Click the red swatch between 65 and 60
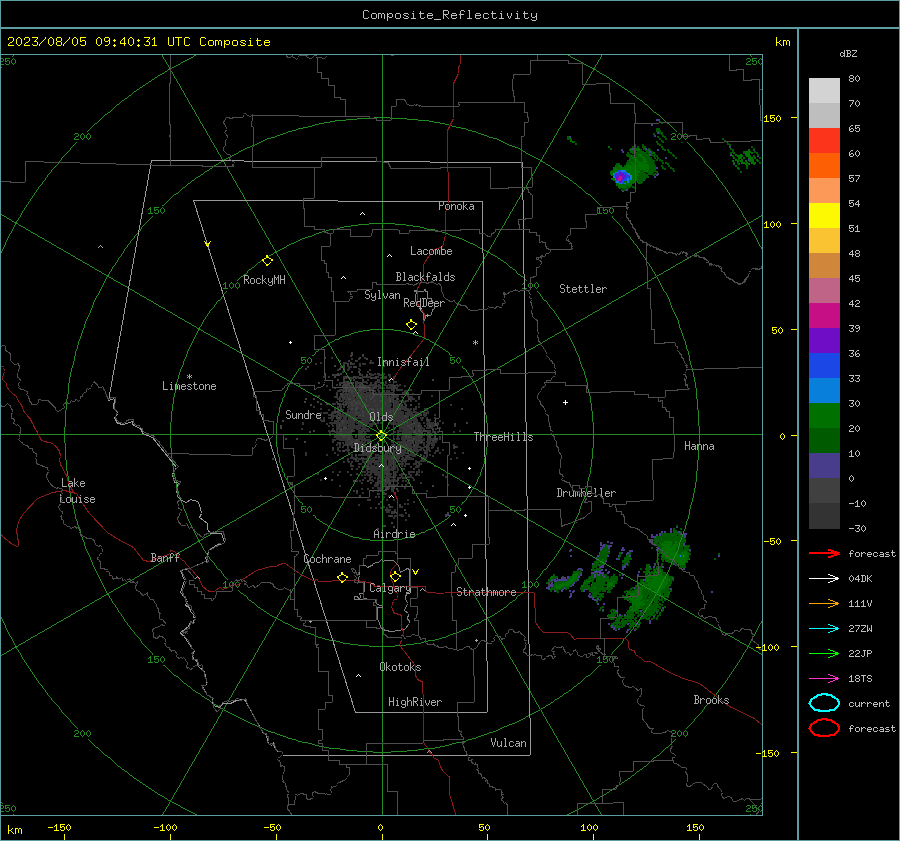The height and width of the screenshot is (841, 900). [824, 141]
